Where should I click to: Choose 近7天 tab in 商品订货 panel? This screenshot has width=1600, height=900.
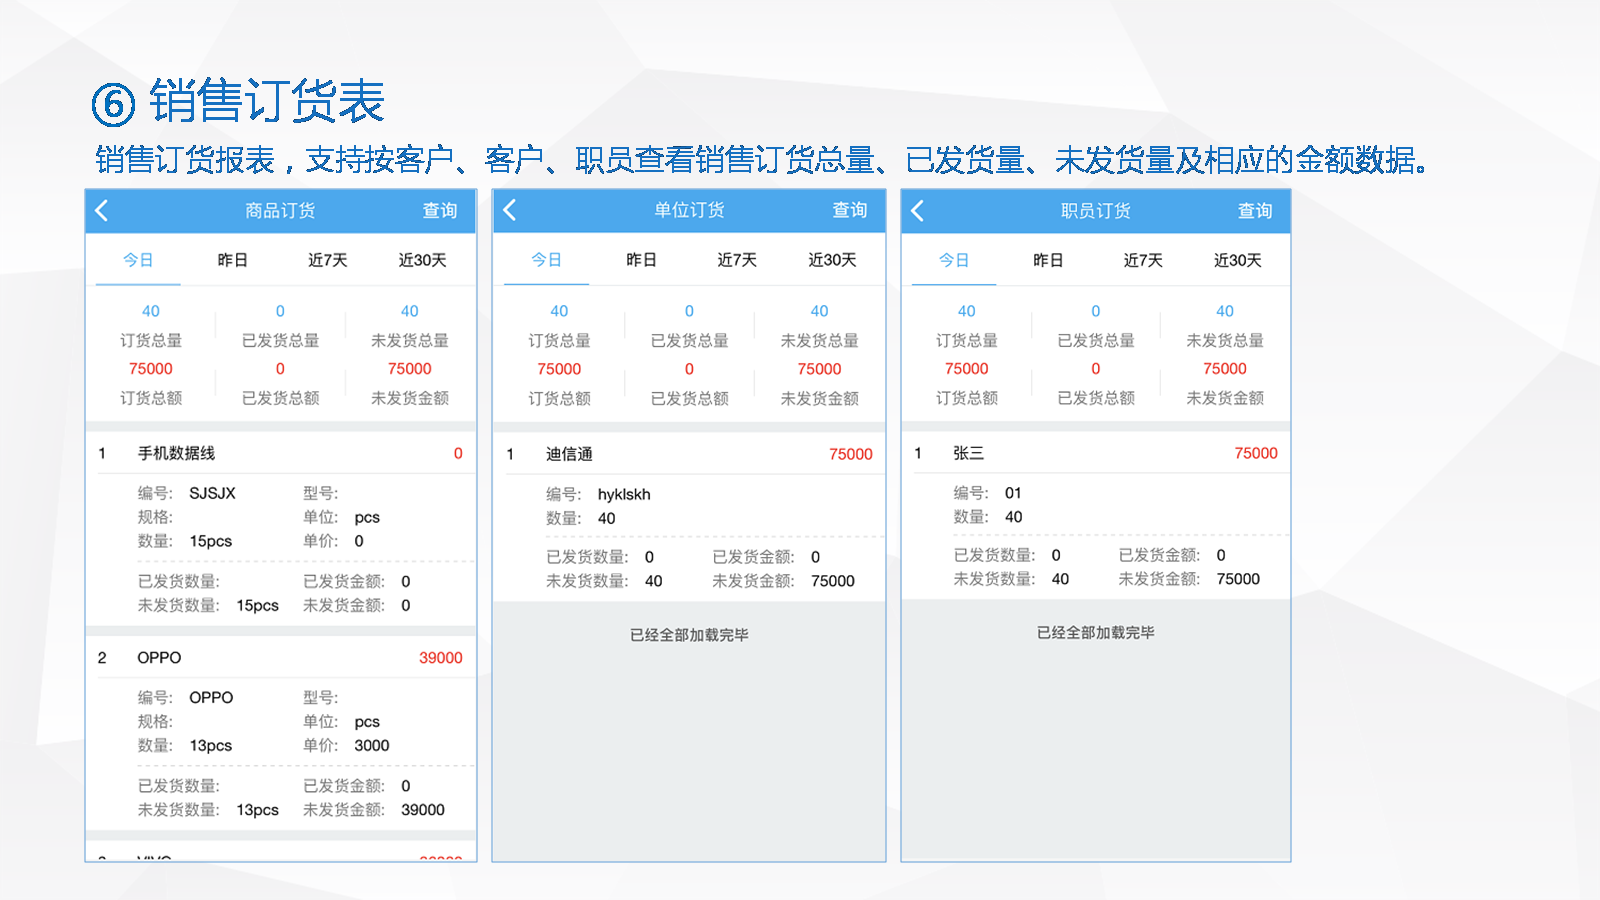pyautogui.click(x=327, y=260)
